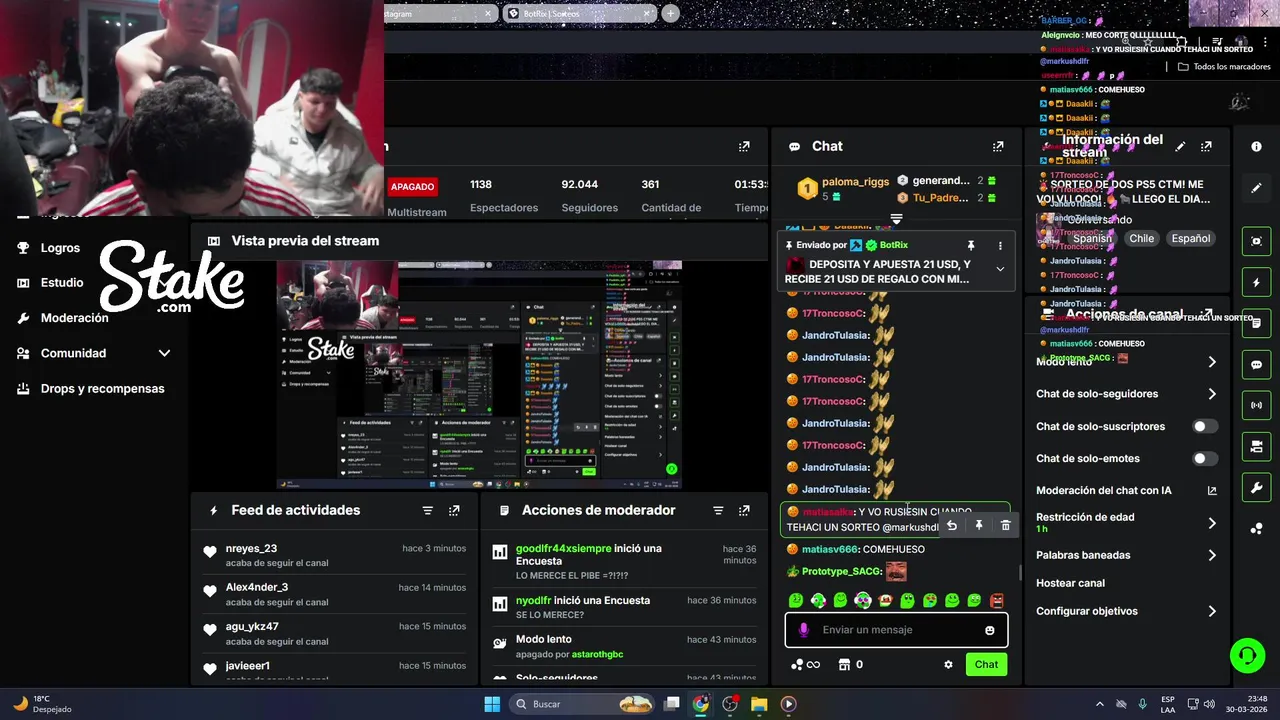1280x720 pixels.
Task: Click the green Chat send button
Action: pos(986,664)
